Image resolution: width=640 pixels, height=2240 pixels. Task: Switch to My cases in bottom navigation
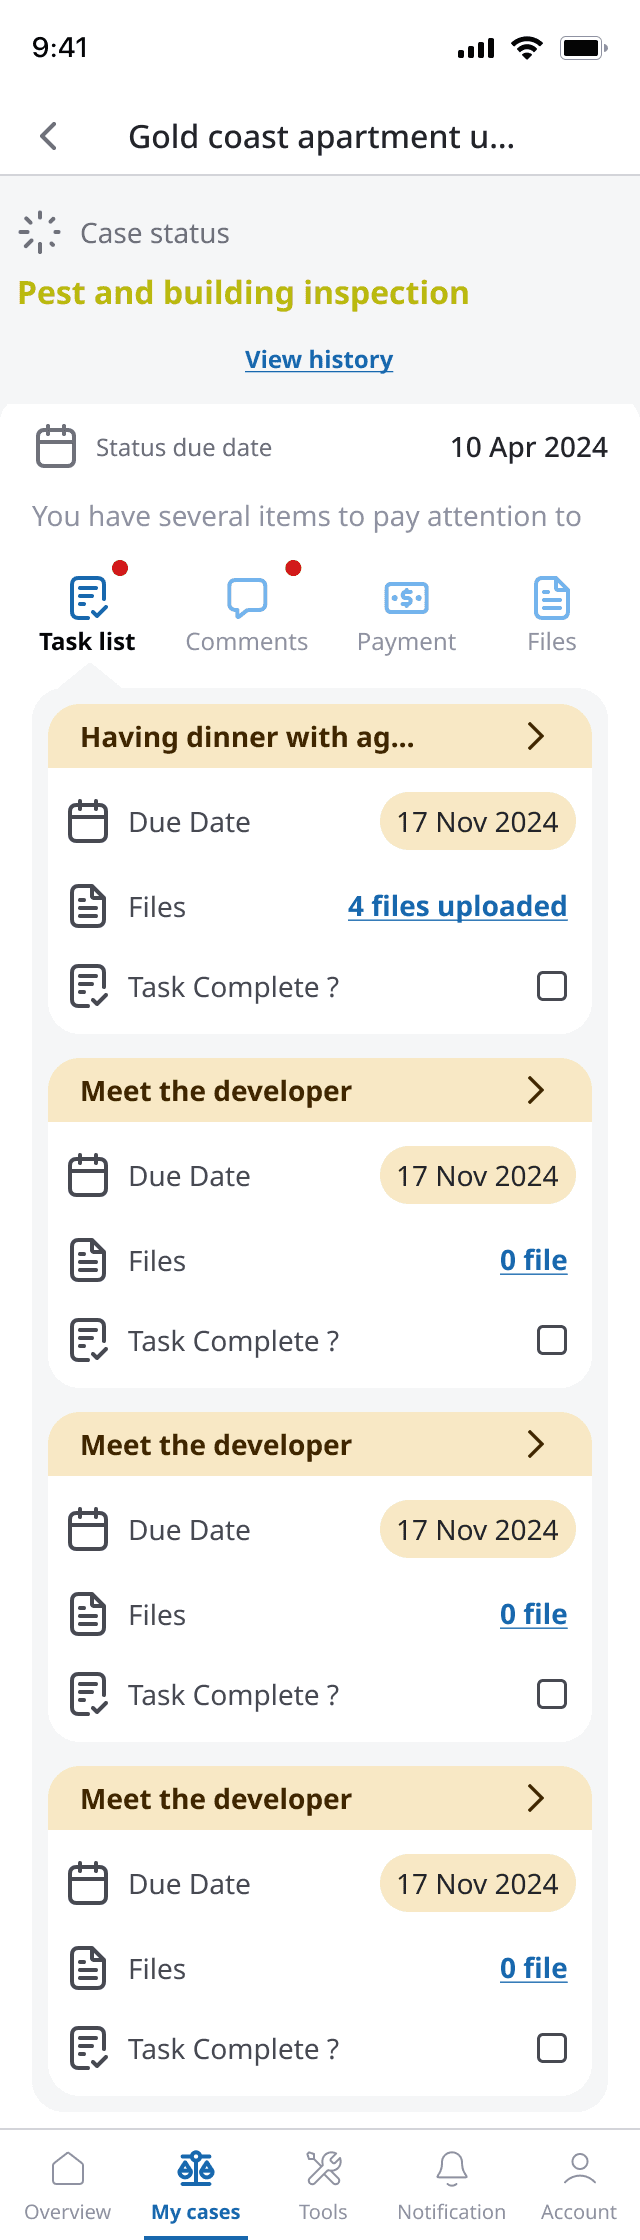(x=196, y=2185)
